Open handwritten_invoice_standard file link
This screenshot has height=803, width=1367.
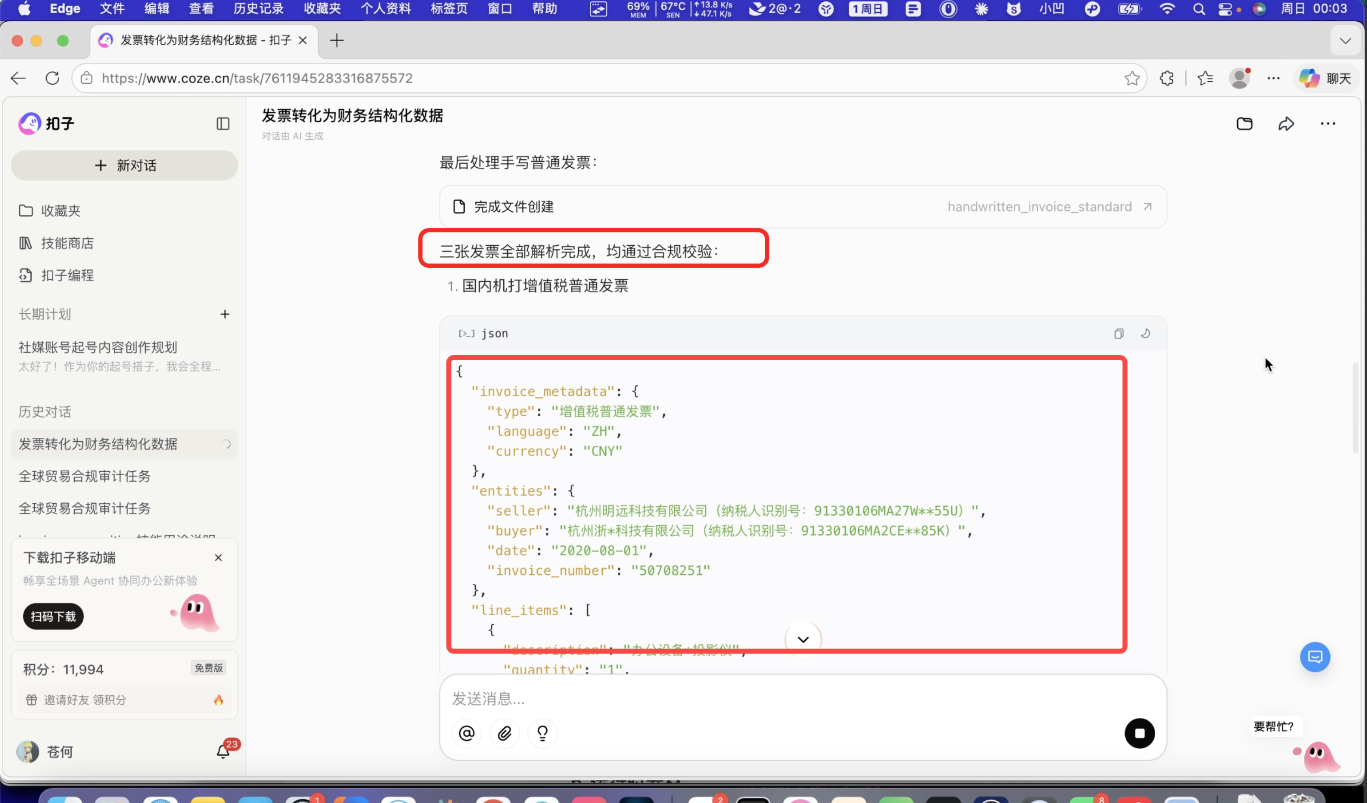tap(1050, 207)
